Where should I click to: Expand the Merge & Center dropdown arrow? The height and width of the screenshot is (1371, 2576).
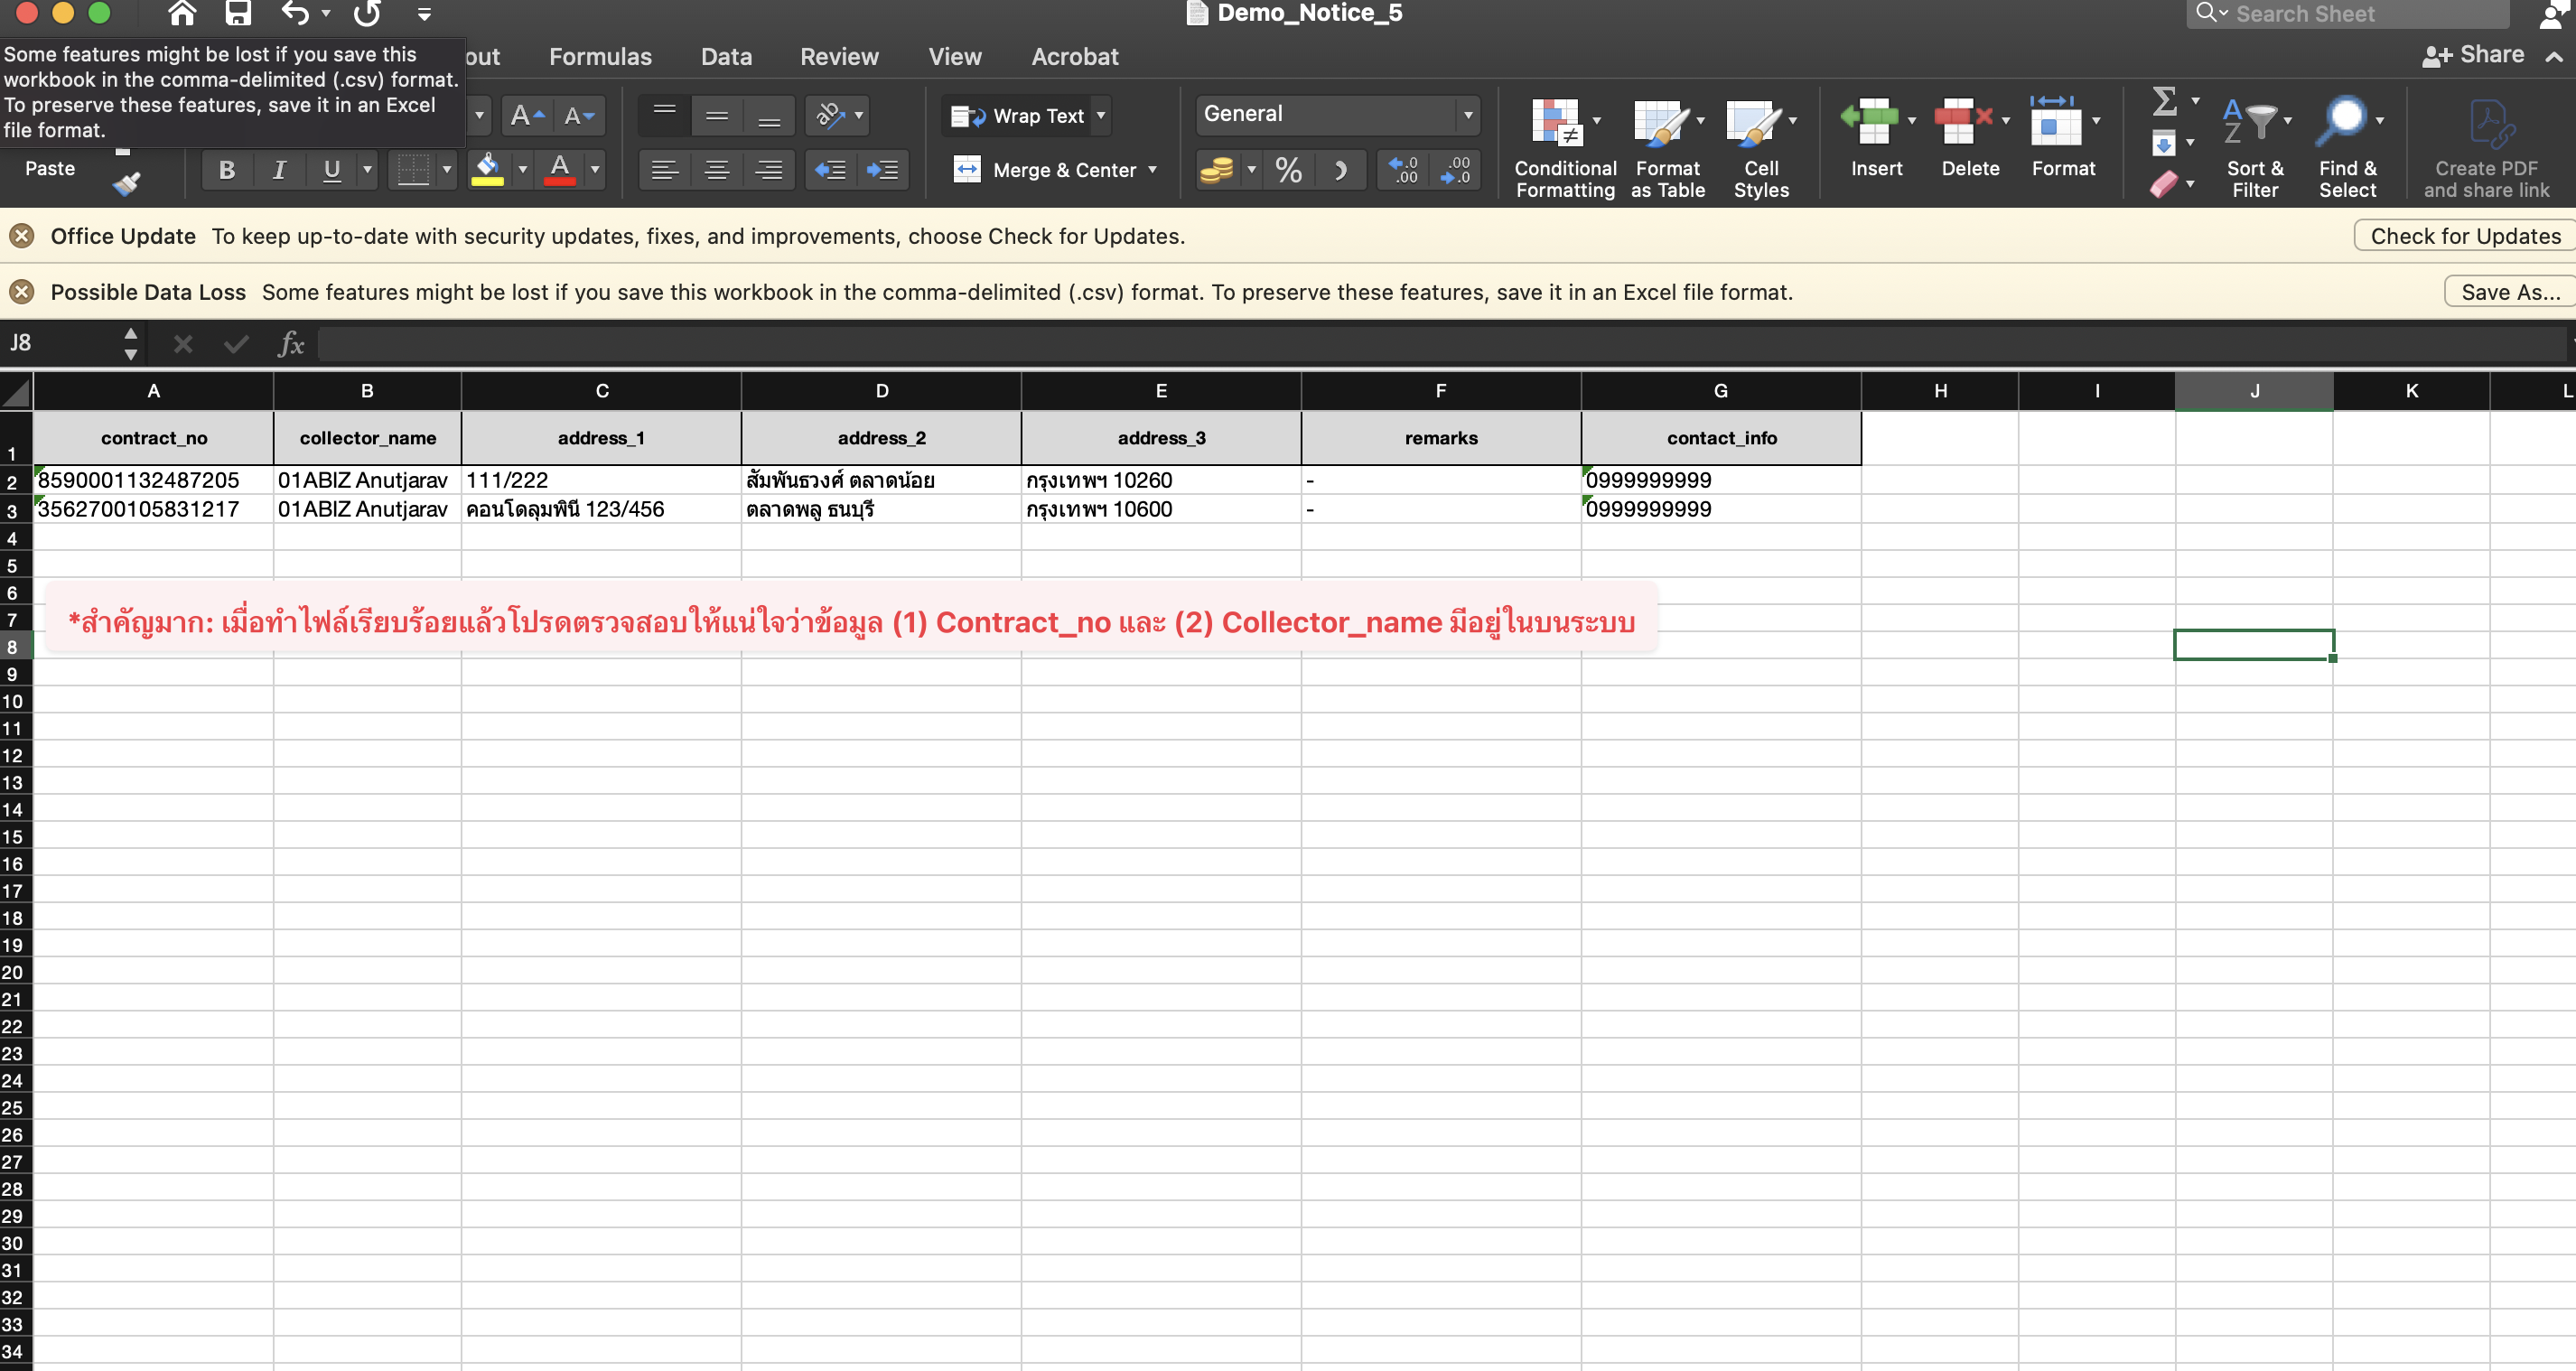[1152, 170]
